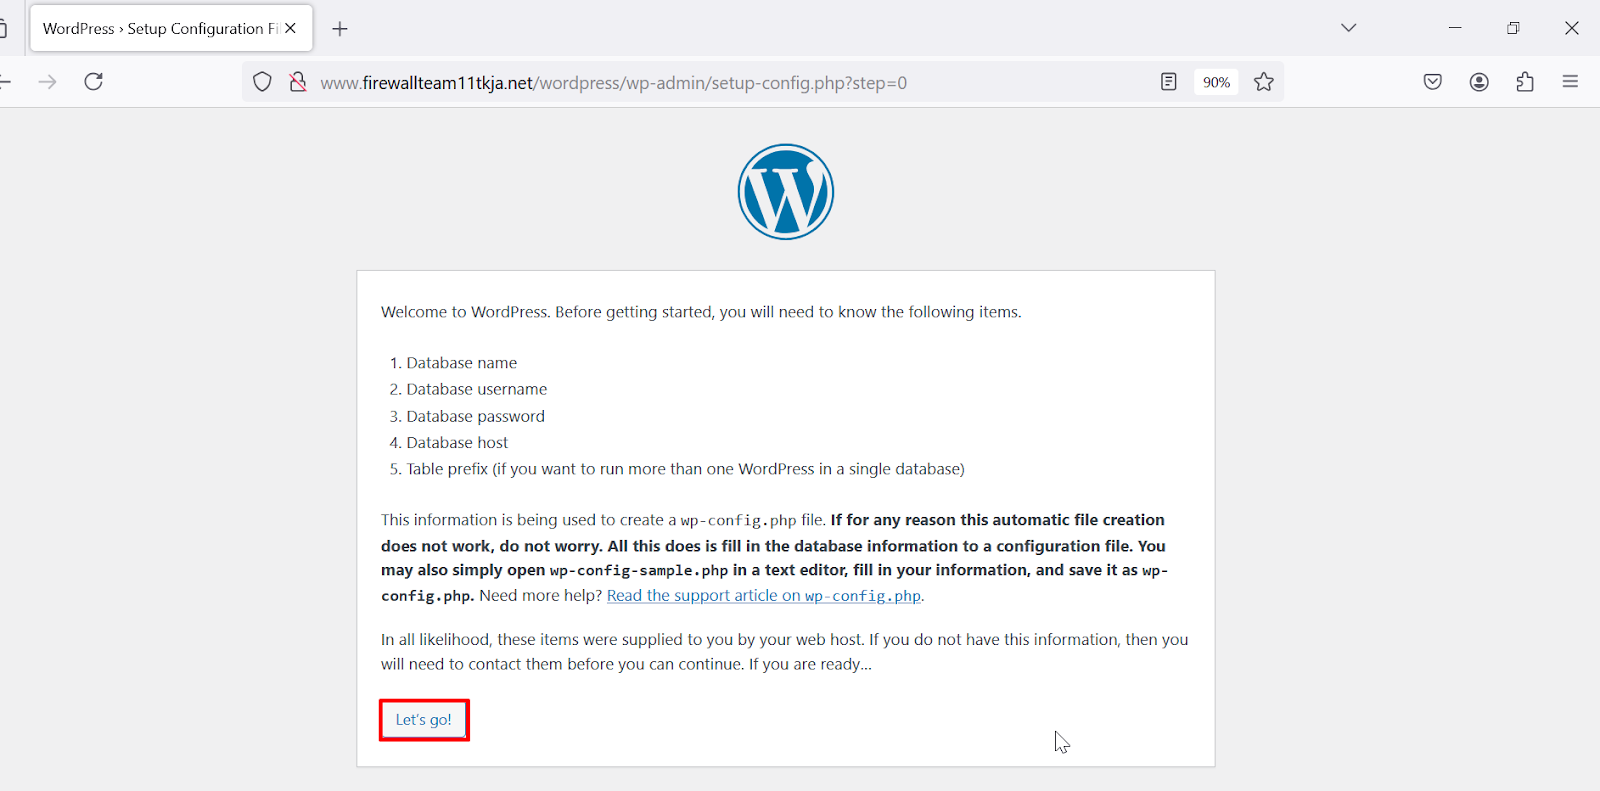Click the 'Database username' list item
The image size is (1600, 791).
(476, 389)
